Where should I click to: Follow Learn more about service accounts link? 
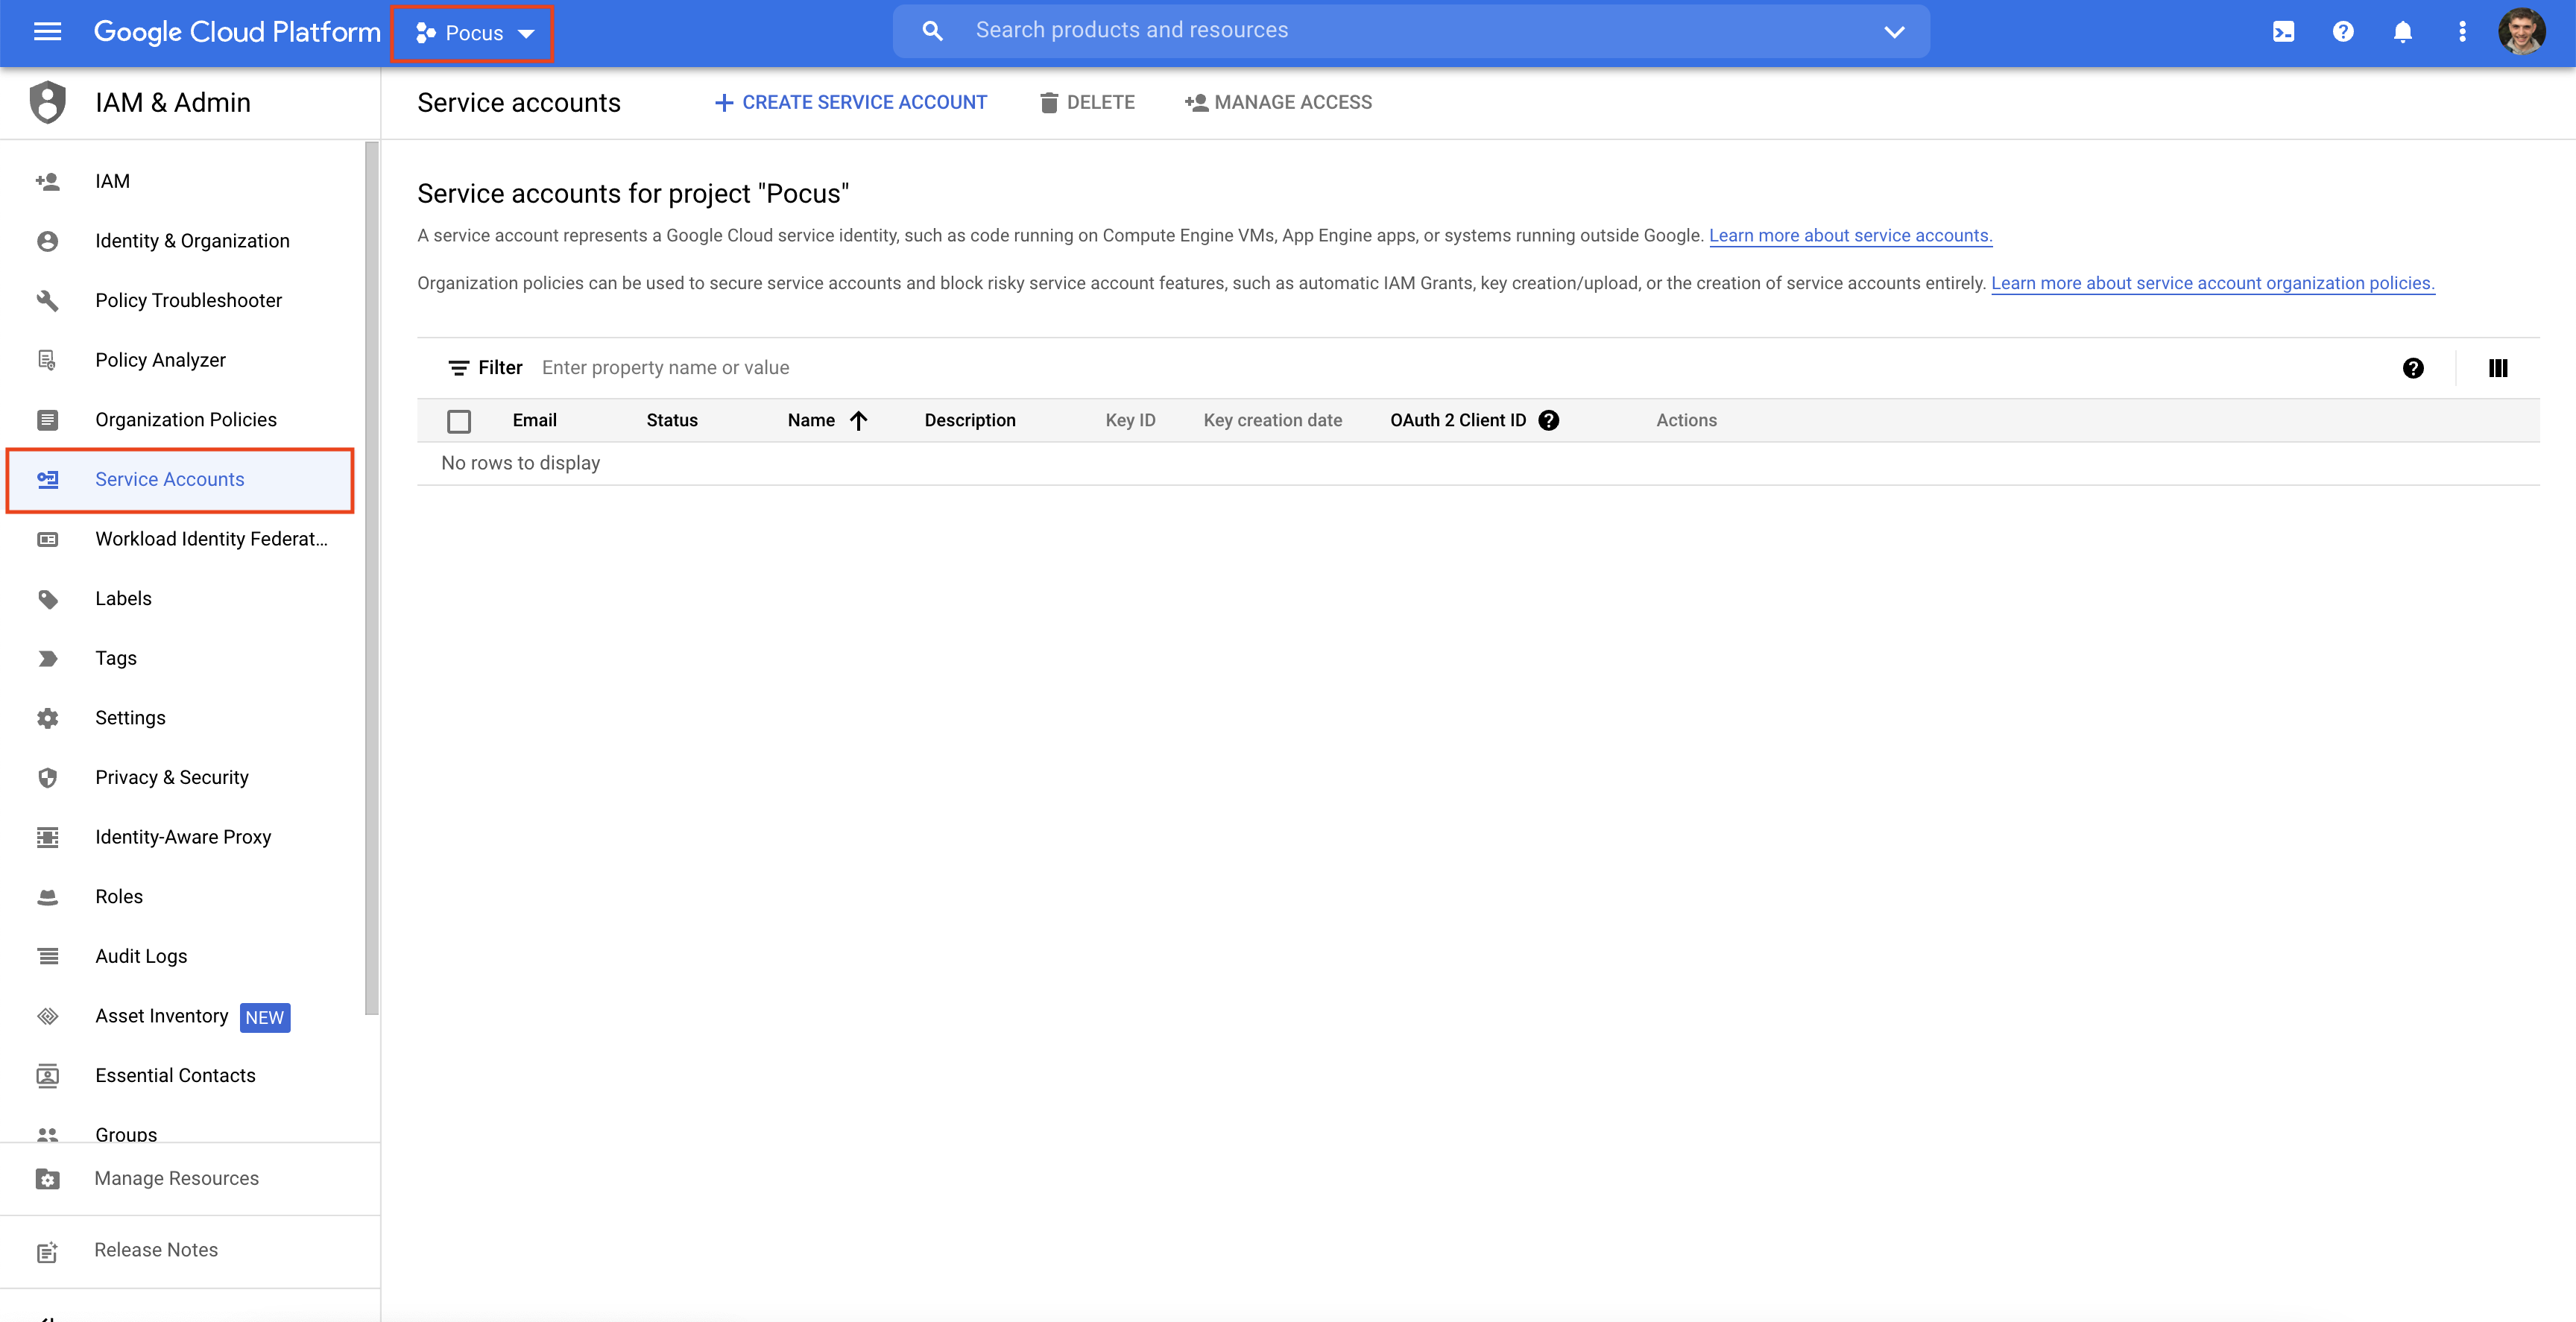[1850, 235]
